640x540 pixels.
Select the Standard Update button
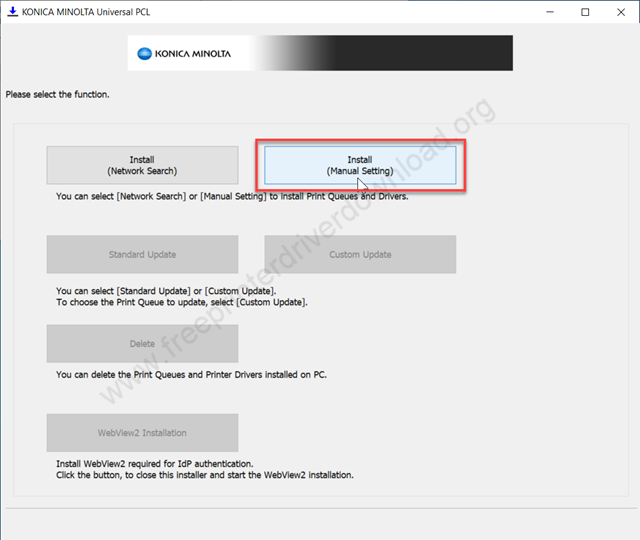click(x=142, y=254)
